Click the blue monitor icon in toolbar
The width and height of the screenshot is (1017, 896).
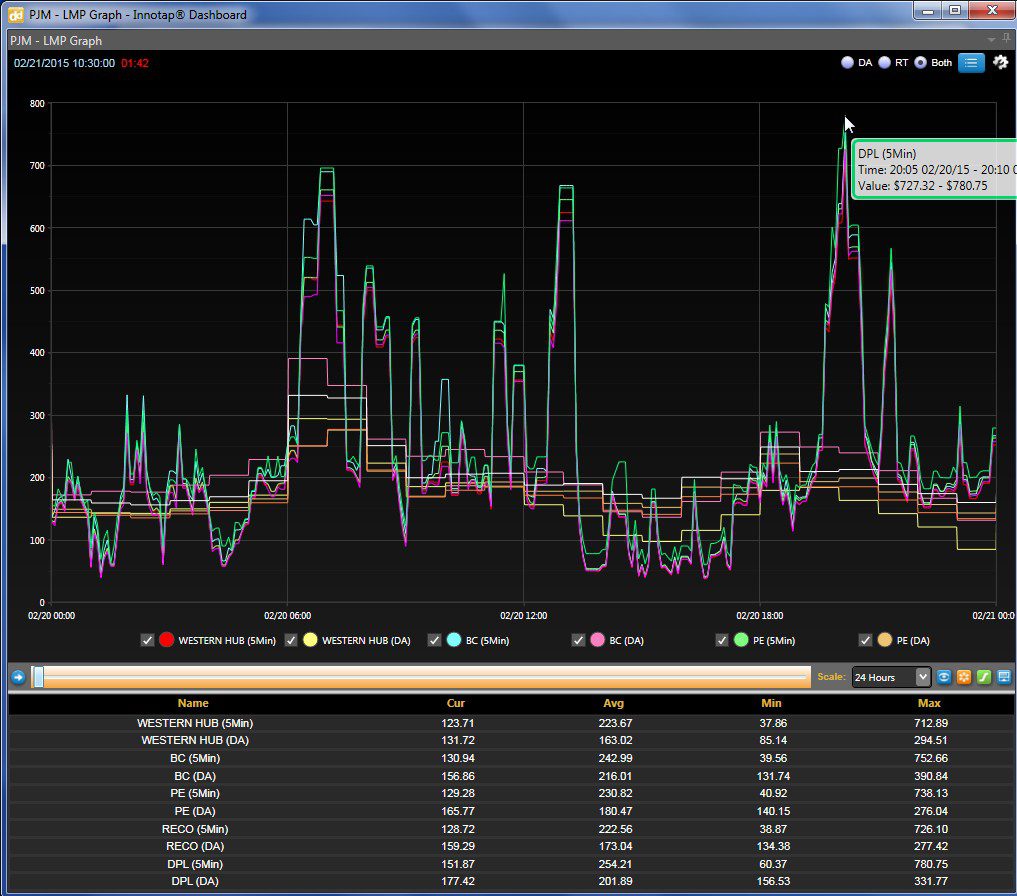coord(1004,677)
